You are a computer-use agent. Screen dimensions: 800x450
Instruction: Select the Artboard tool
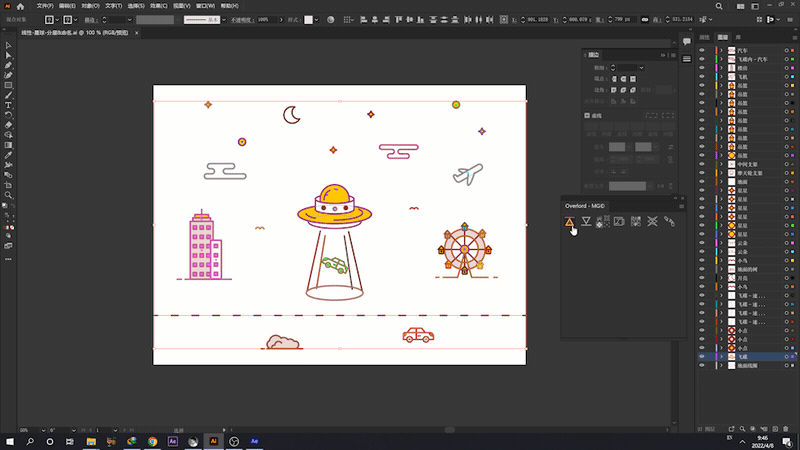(x=8, y=185)
